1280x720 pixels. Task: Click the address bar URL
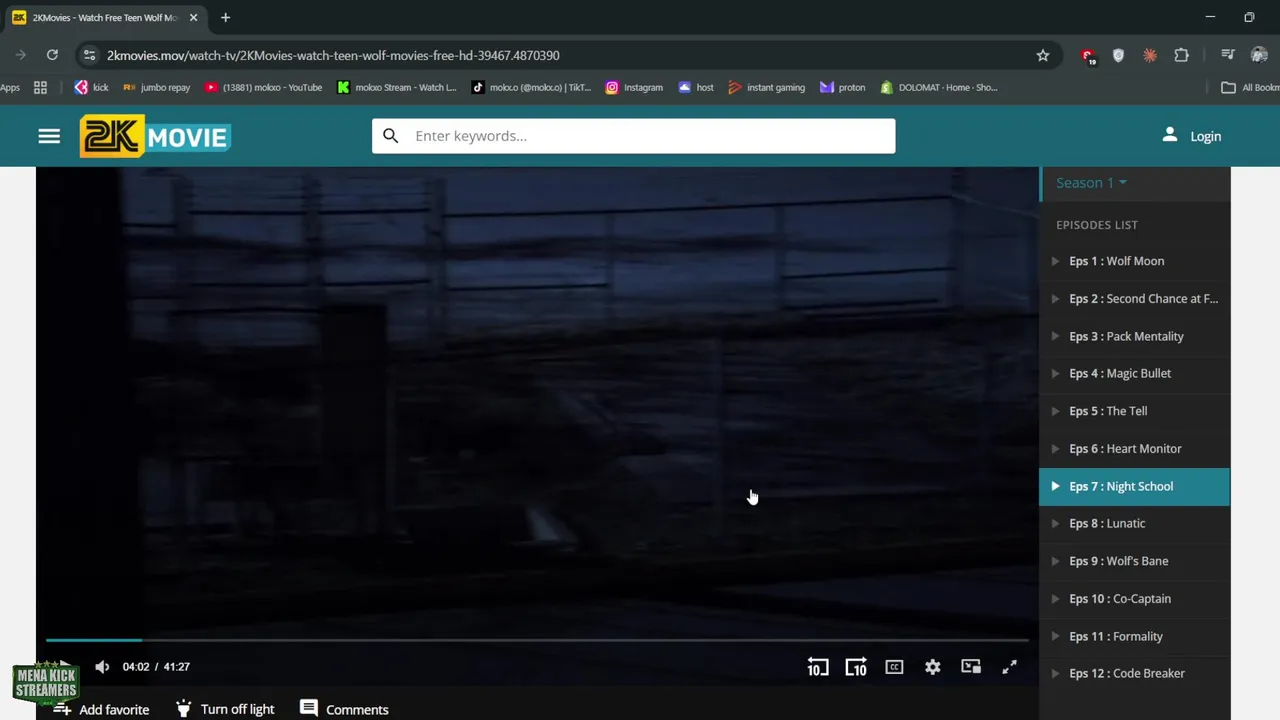point(333,55)
